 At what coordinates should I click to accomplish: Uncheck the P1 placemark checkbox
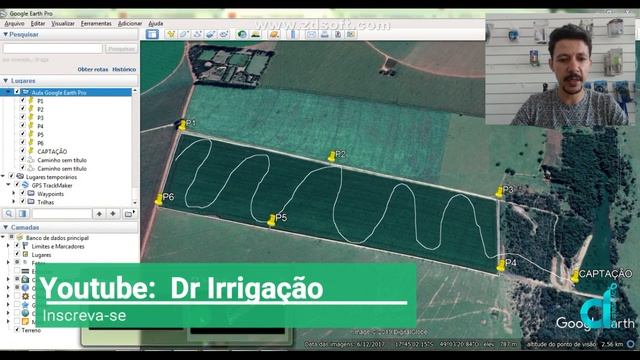[22, 100]
